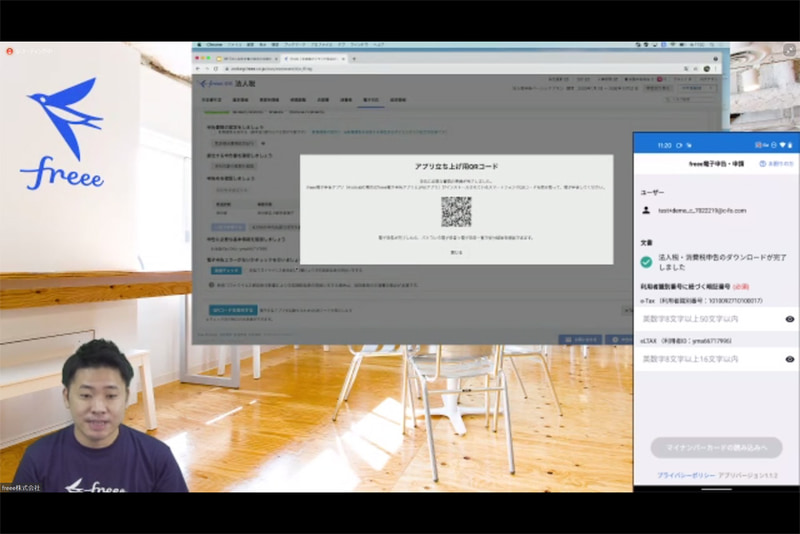The width and height of the screenshot is (800, 534).
Task: Select the last freee navigation tab
Action: coord(398,100)
